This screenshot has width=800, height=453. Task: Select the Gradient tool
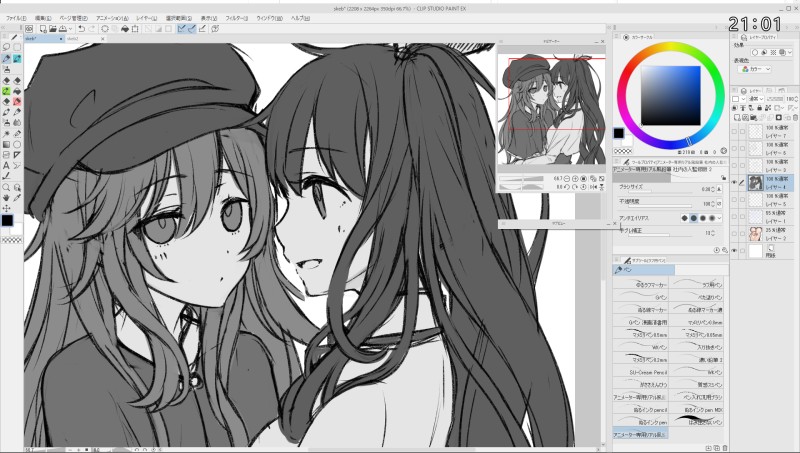(x=6, y=144)
